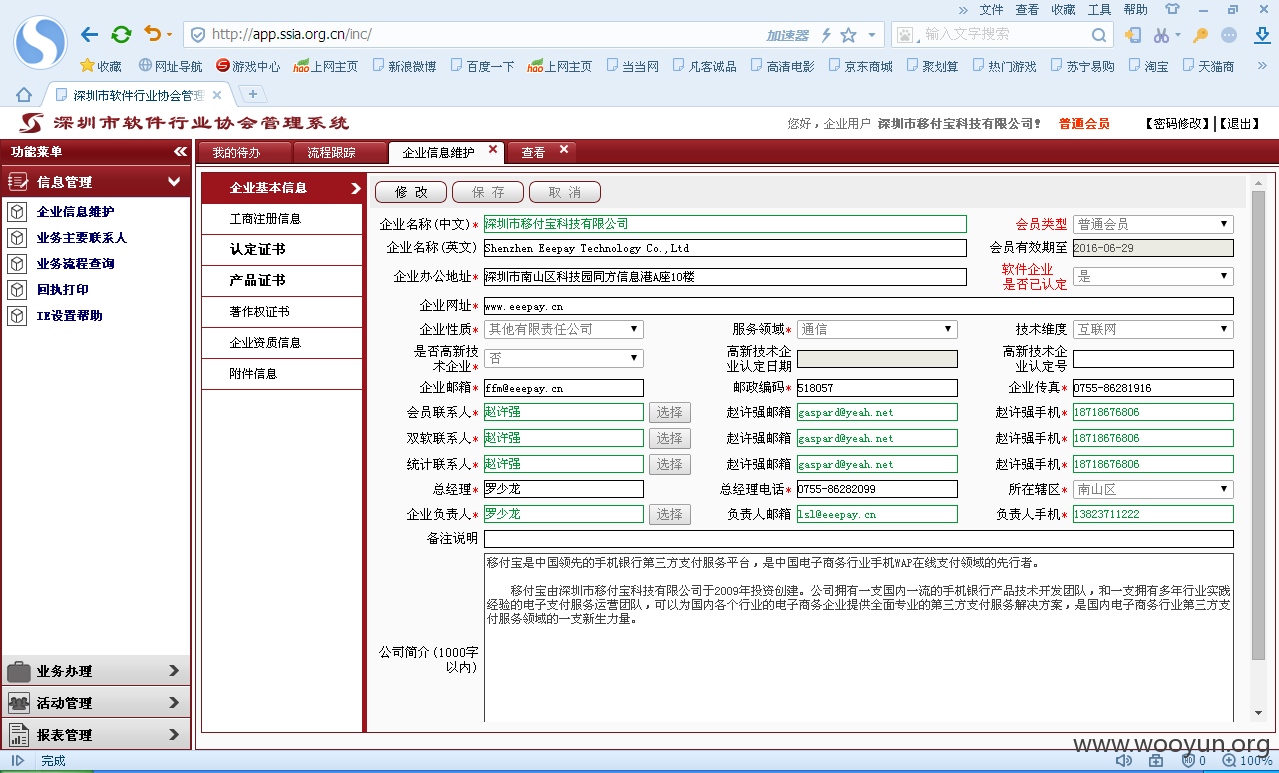Click the 取消 button

click(565, 192)
